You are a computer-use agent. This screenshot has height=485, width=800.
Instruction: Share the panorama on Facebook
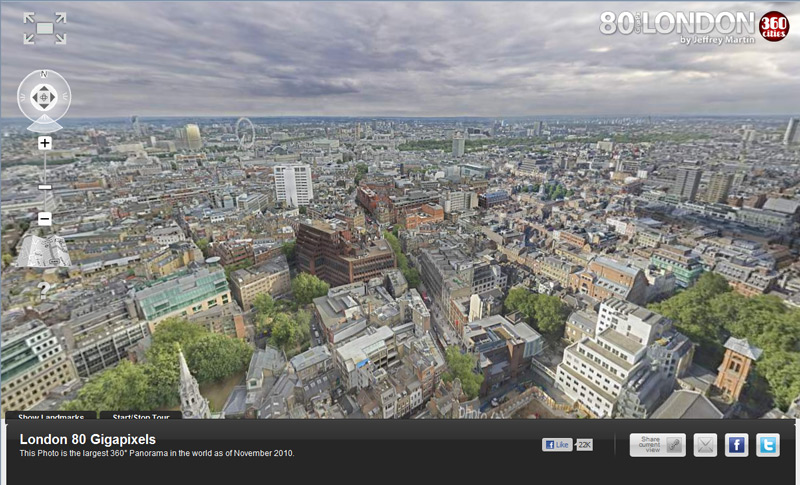coord(736,445)
